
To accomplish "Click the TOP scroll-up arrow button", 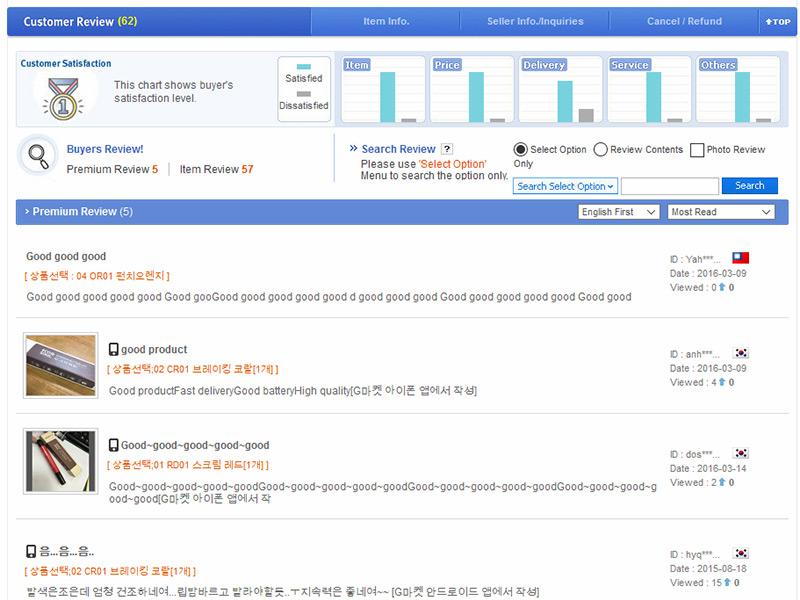I will tap(777, 22).
